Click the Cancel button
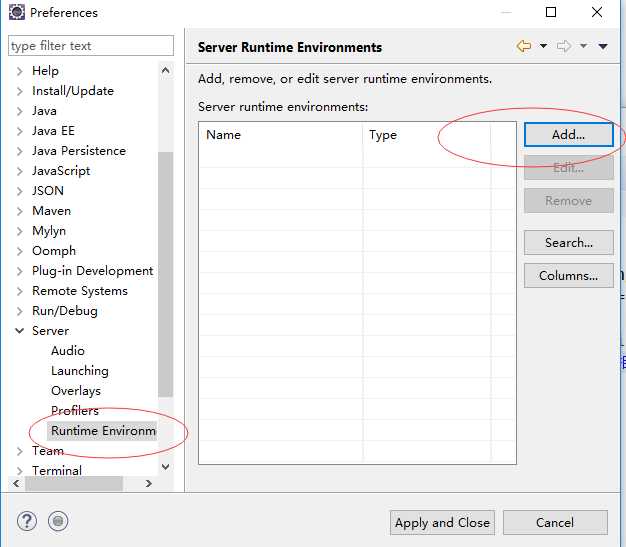 (x=555, y=522)
